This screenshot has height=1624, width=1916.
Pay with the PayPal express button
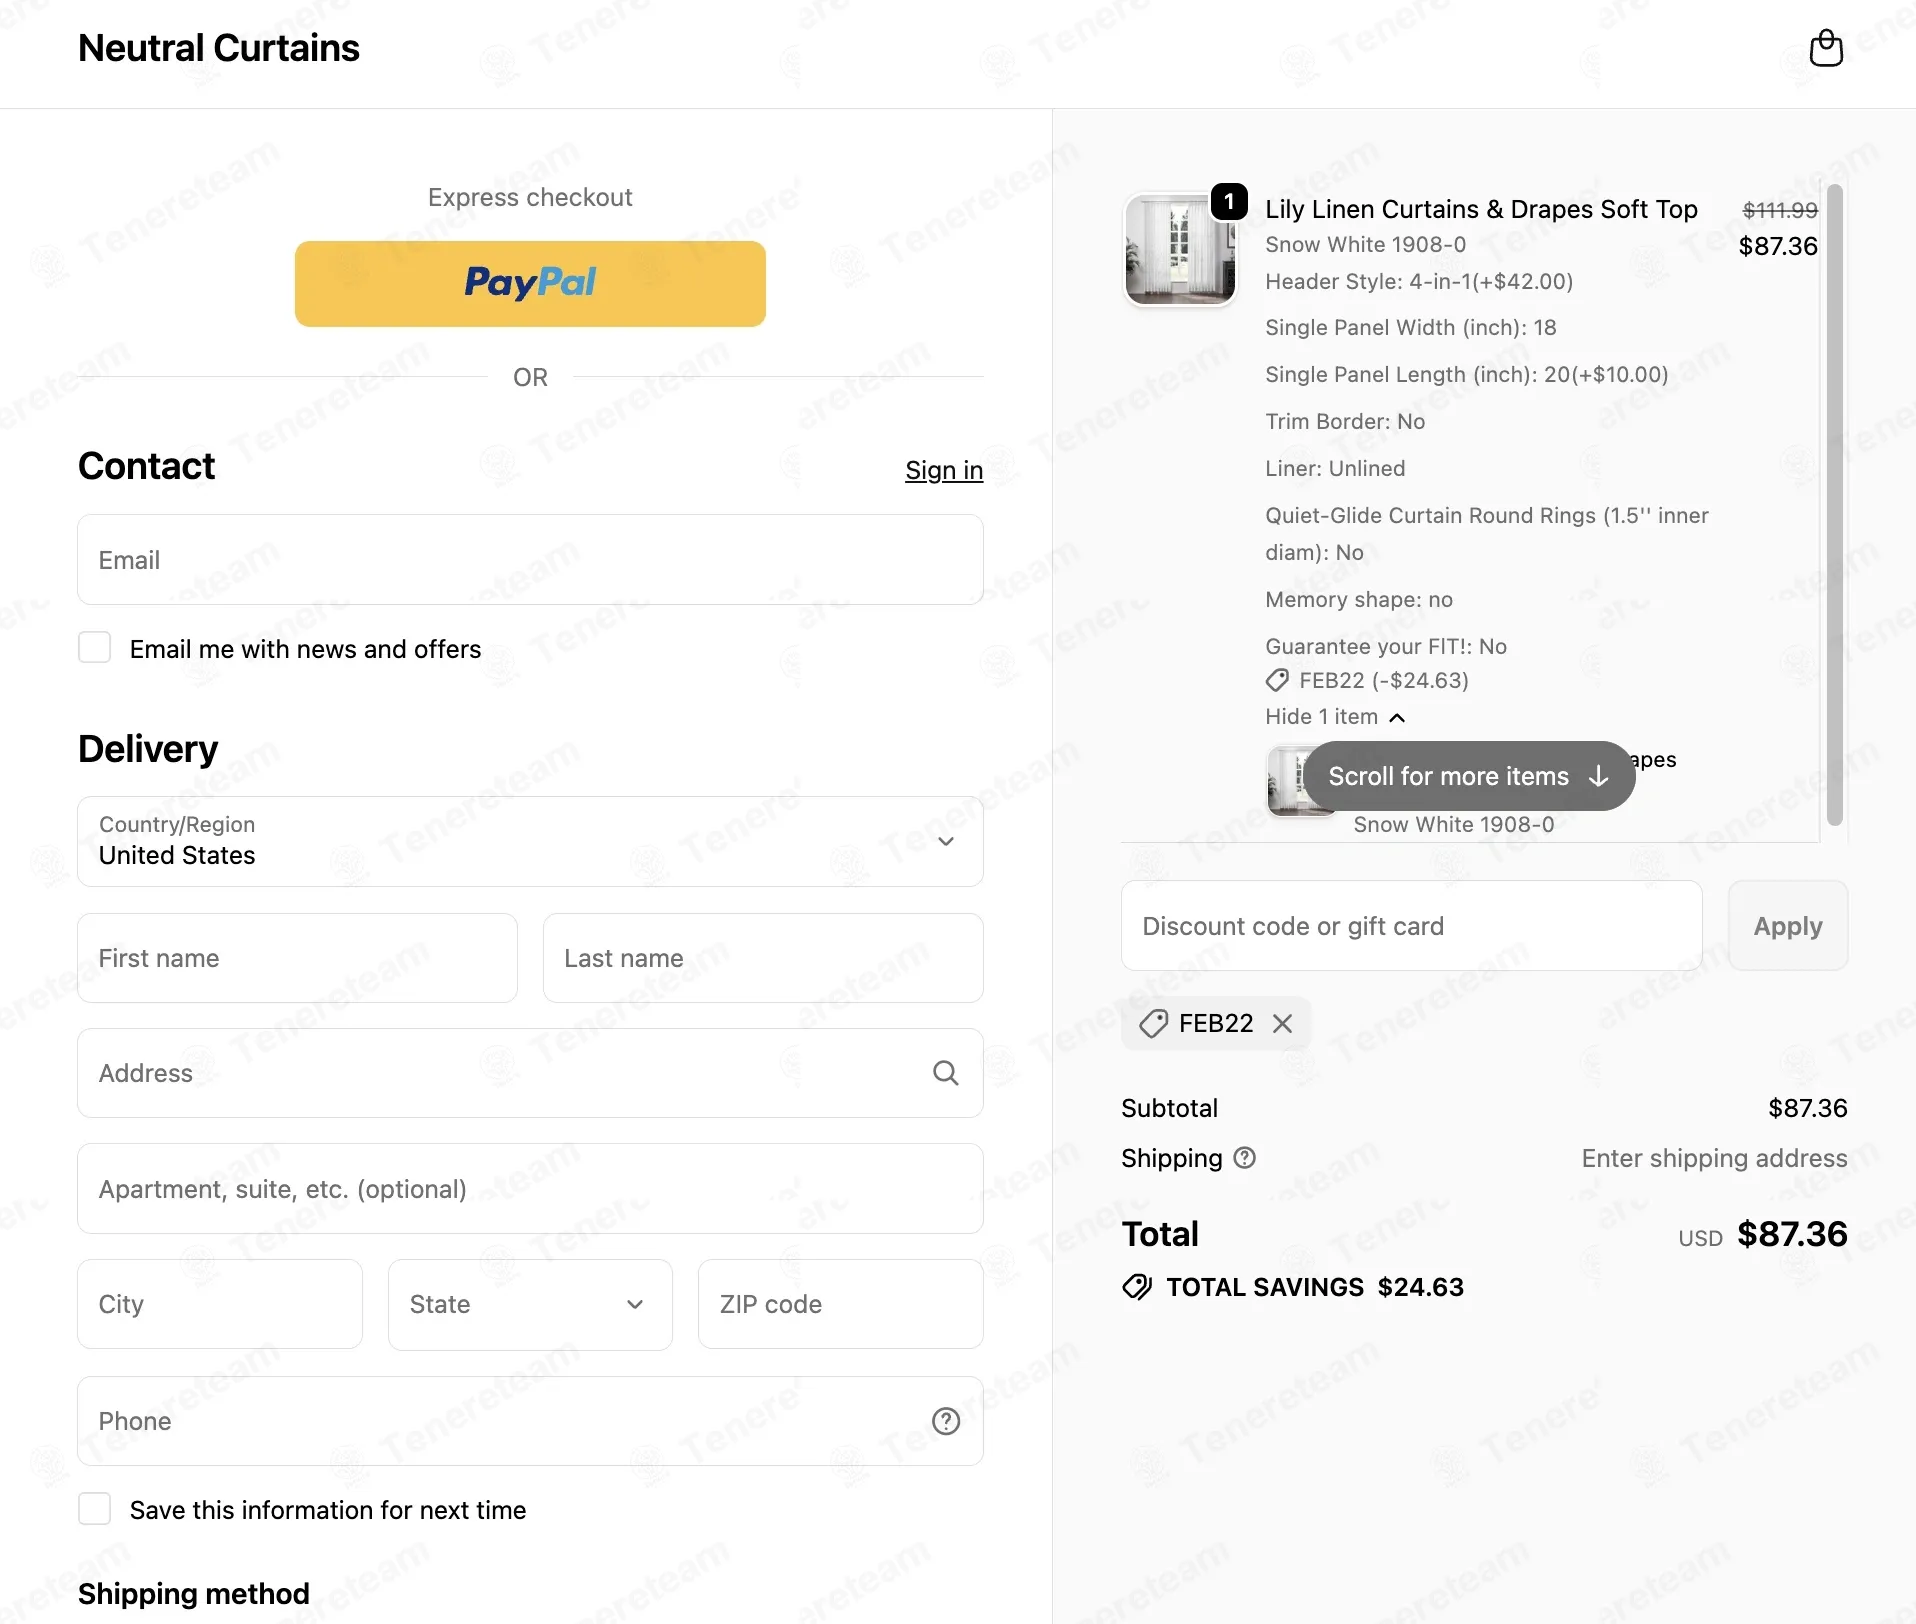pos(530,284)
